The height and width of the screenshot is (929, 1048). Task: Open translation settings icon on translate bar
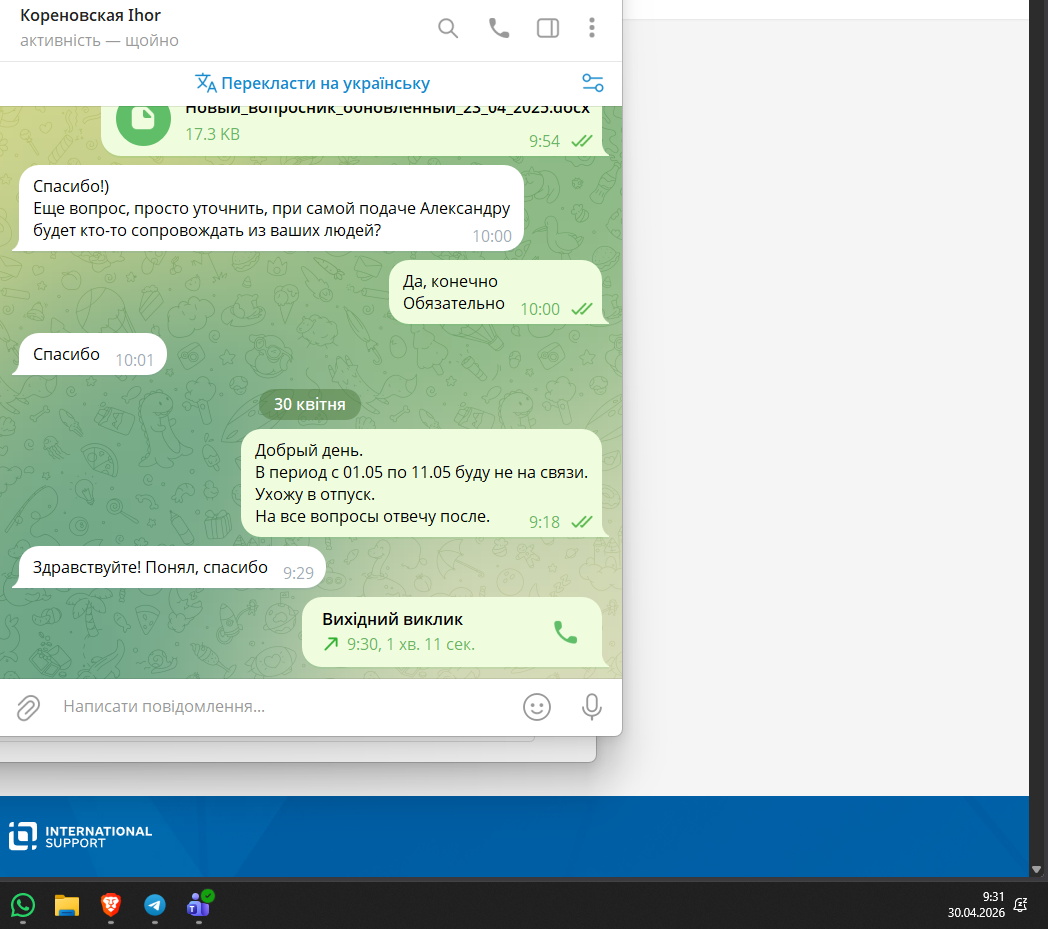coord(593,83)
